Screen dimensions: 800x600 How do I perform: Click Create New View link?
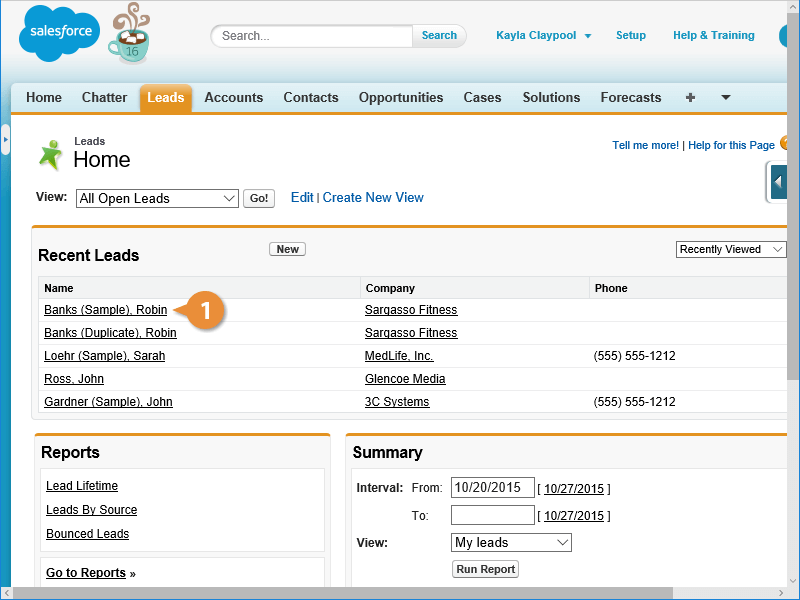point(373,197)
